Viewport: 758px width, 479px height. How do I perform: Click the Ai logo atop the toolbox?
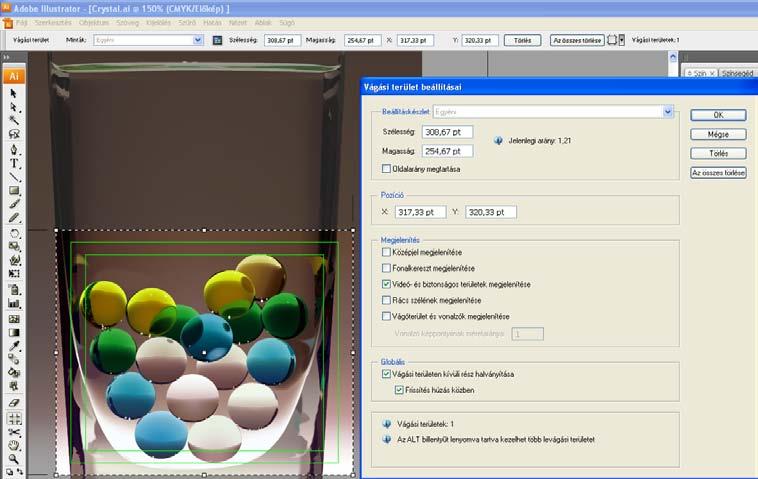click(x=14, y=76)
